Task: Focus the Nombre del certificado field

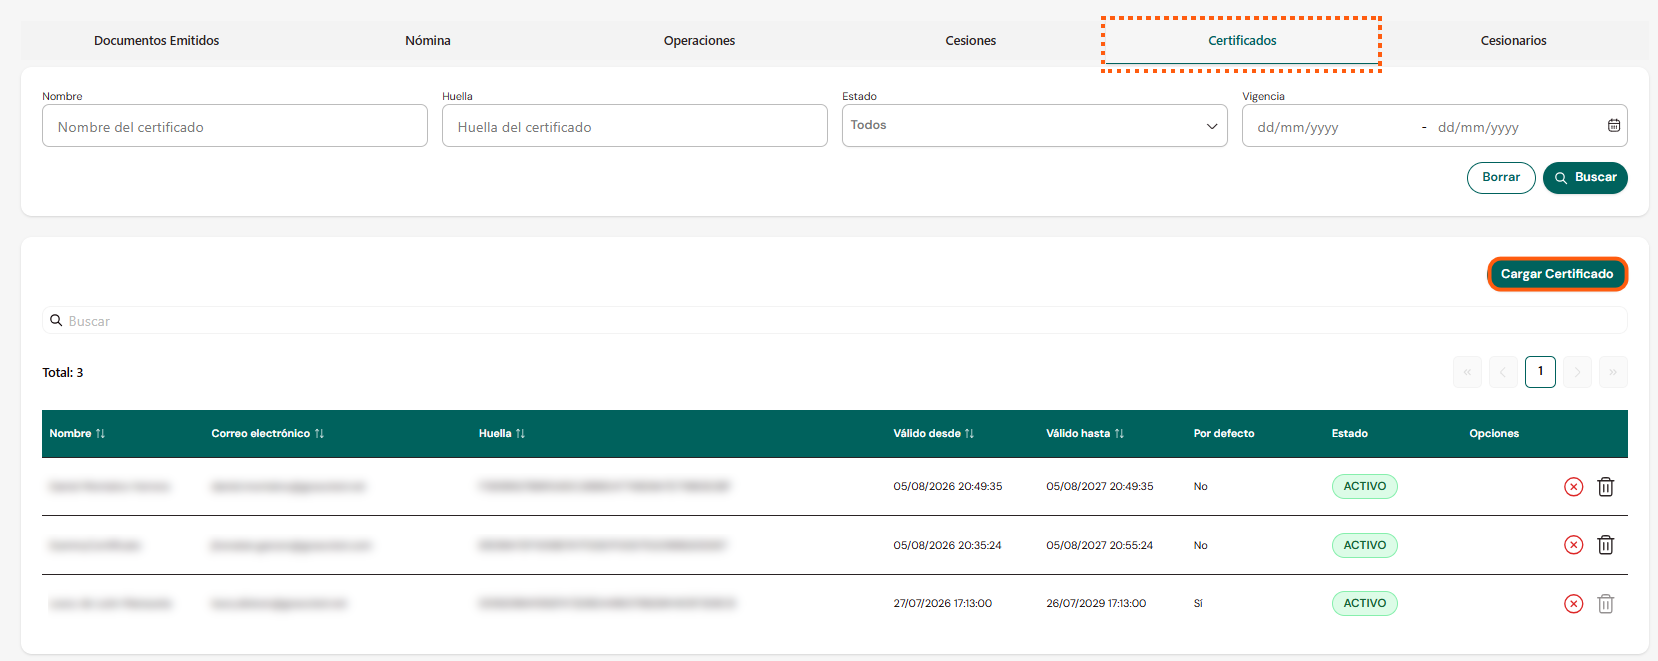Action: click(x=235, y=126)
